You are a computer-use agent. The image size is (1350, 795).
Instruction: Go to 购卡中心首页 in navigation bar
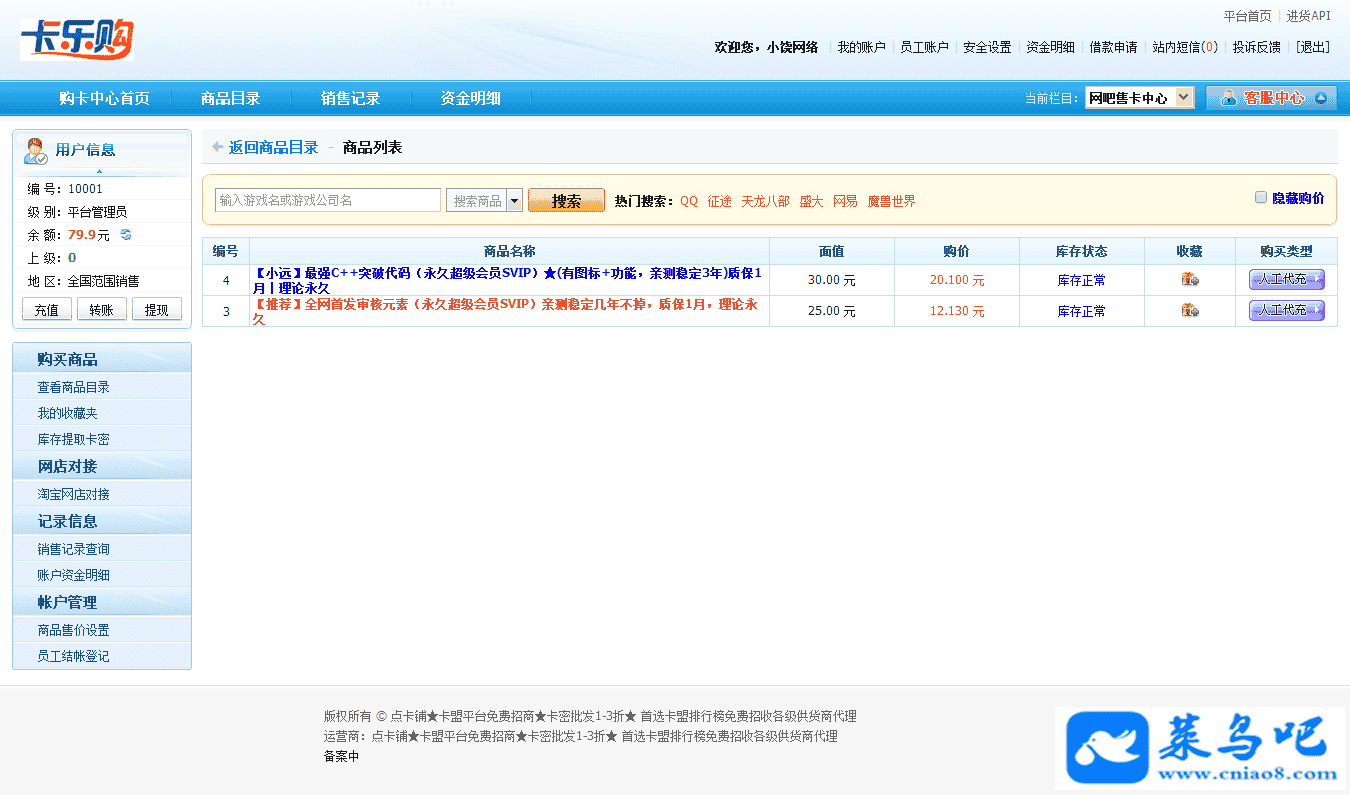click(104, 98)
